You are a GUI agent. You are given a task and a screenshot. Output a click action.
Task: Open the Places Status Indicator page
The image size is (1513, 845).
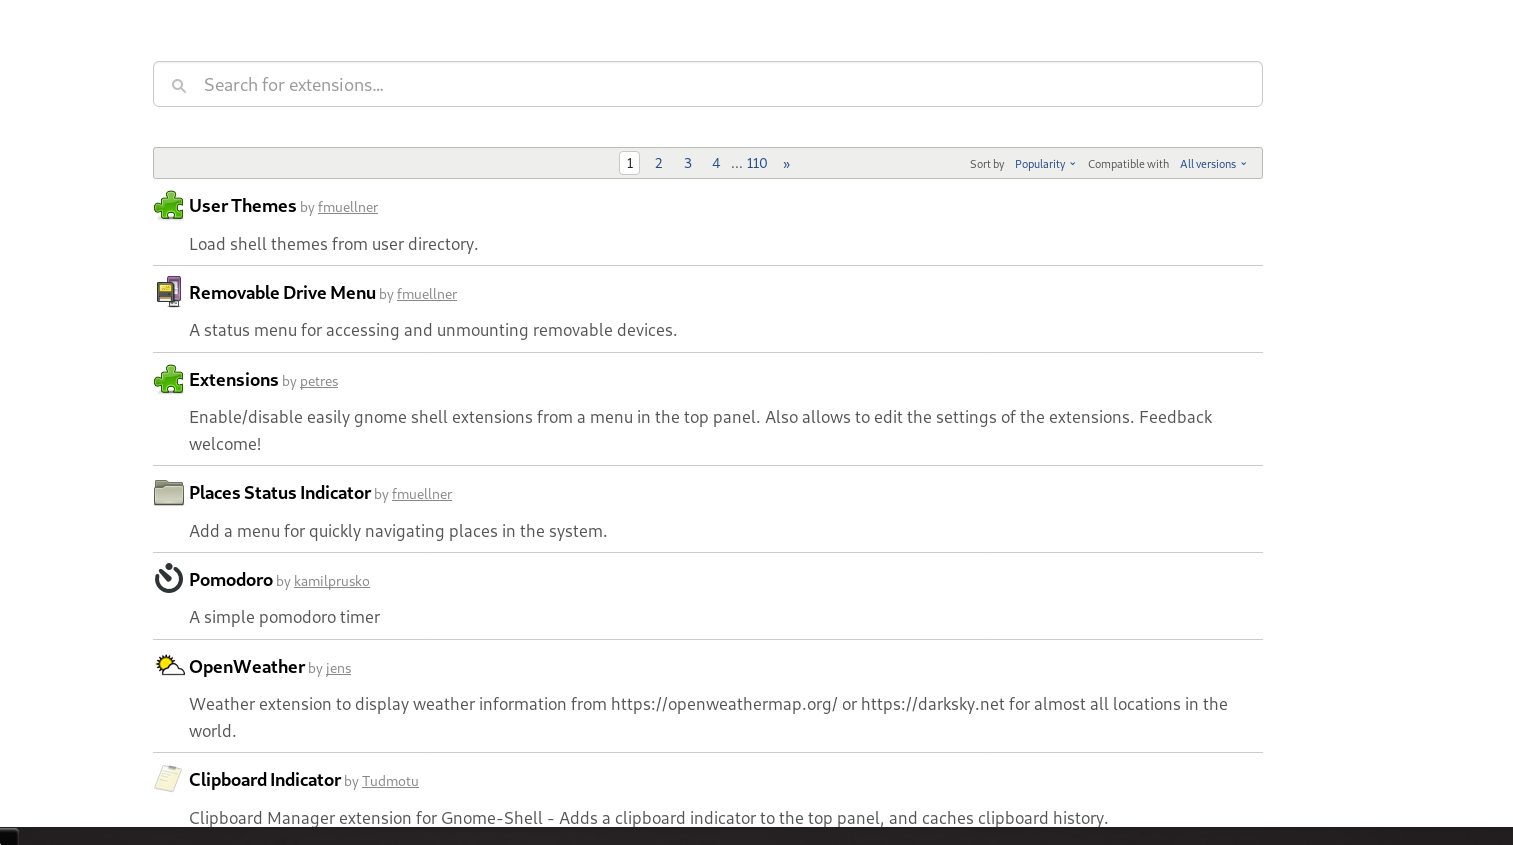click(x=280, y=493)
